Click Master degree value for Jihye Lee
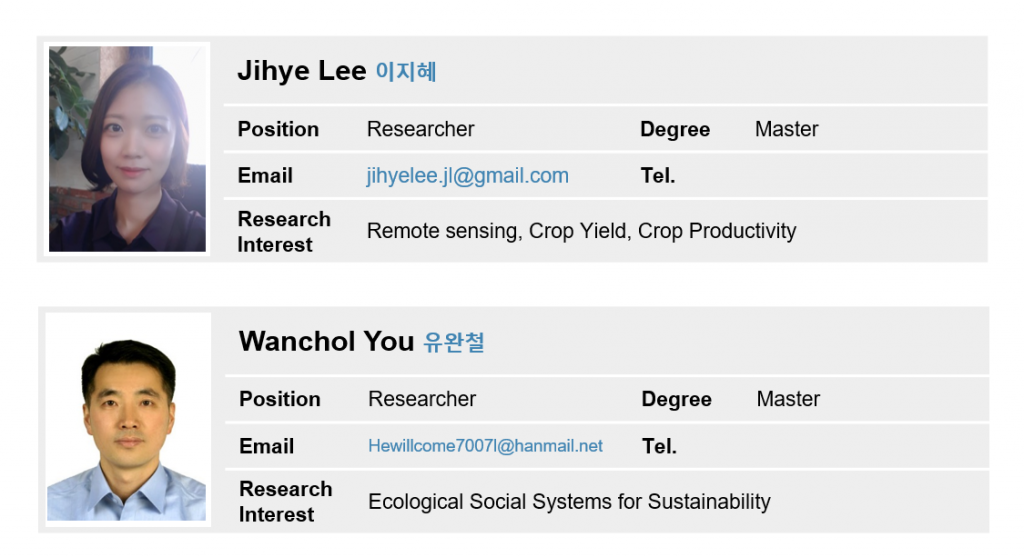This screenshot has height=557, width=1024. (x=786, y=129)
